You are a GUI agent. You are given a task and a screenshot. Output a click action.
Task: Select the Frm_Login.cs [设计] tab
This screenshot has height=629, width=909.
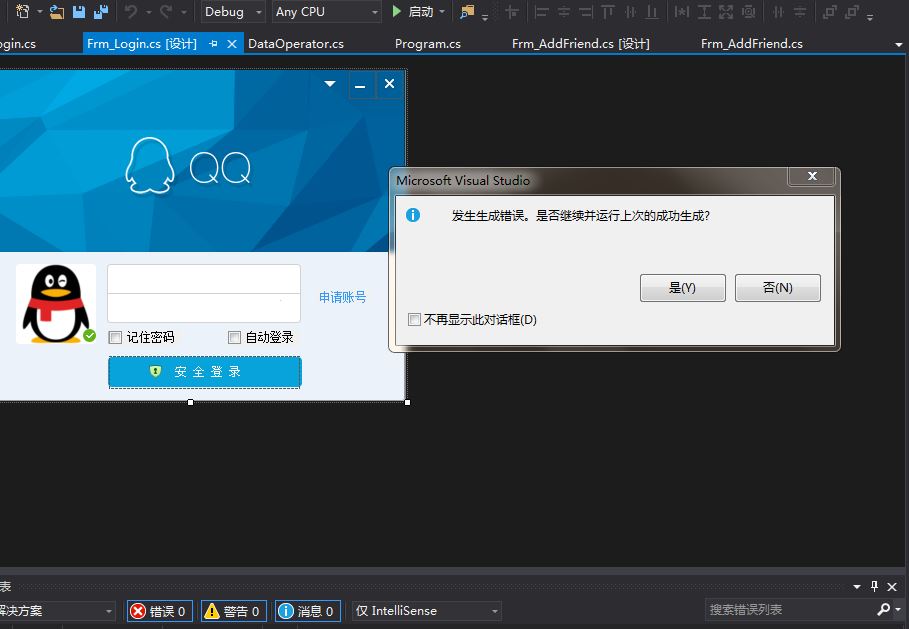tap(142, 43)
